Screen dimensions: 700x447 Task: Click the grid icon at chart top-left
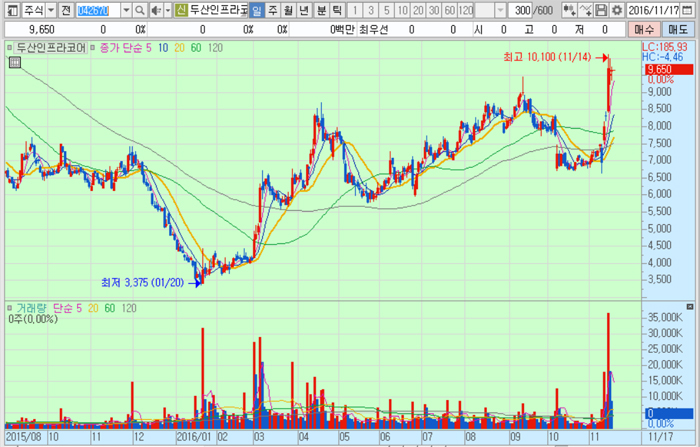click(x=14, y=62)
